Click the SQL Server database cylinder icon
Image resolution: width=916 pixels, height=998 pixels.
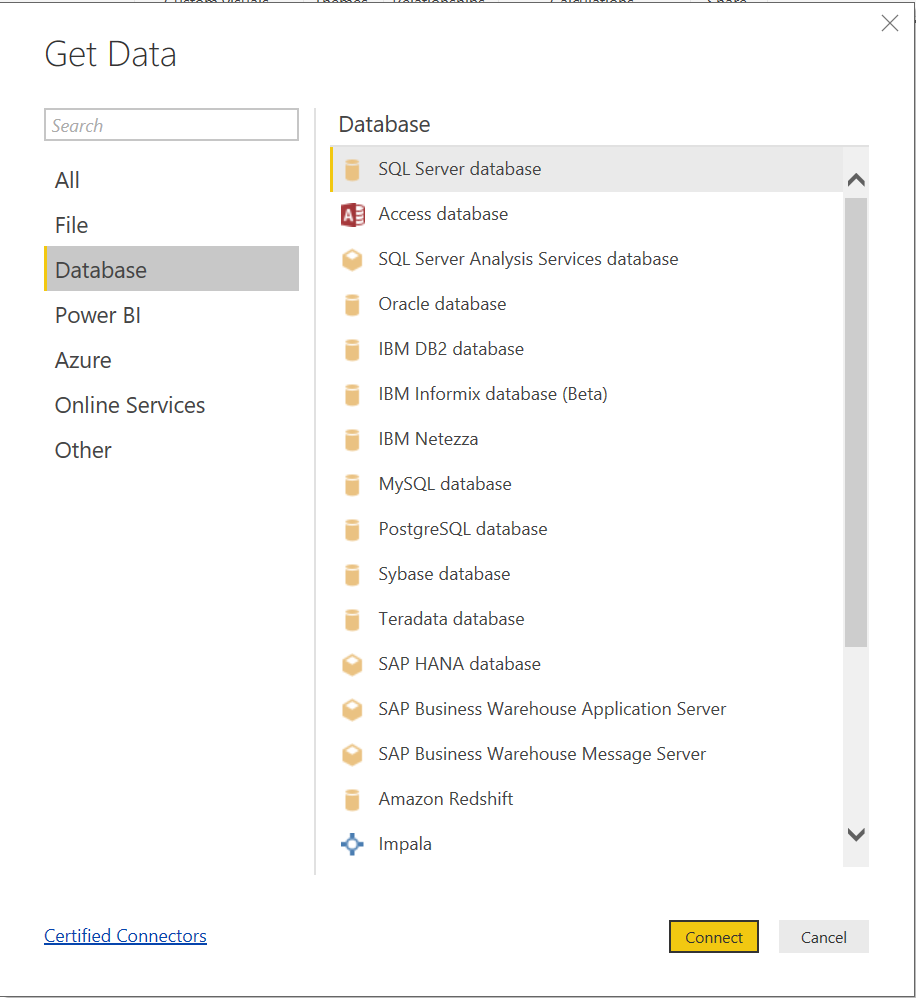pos(352,170)
